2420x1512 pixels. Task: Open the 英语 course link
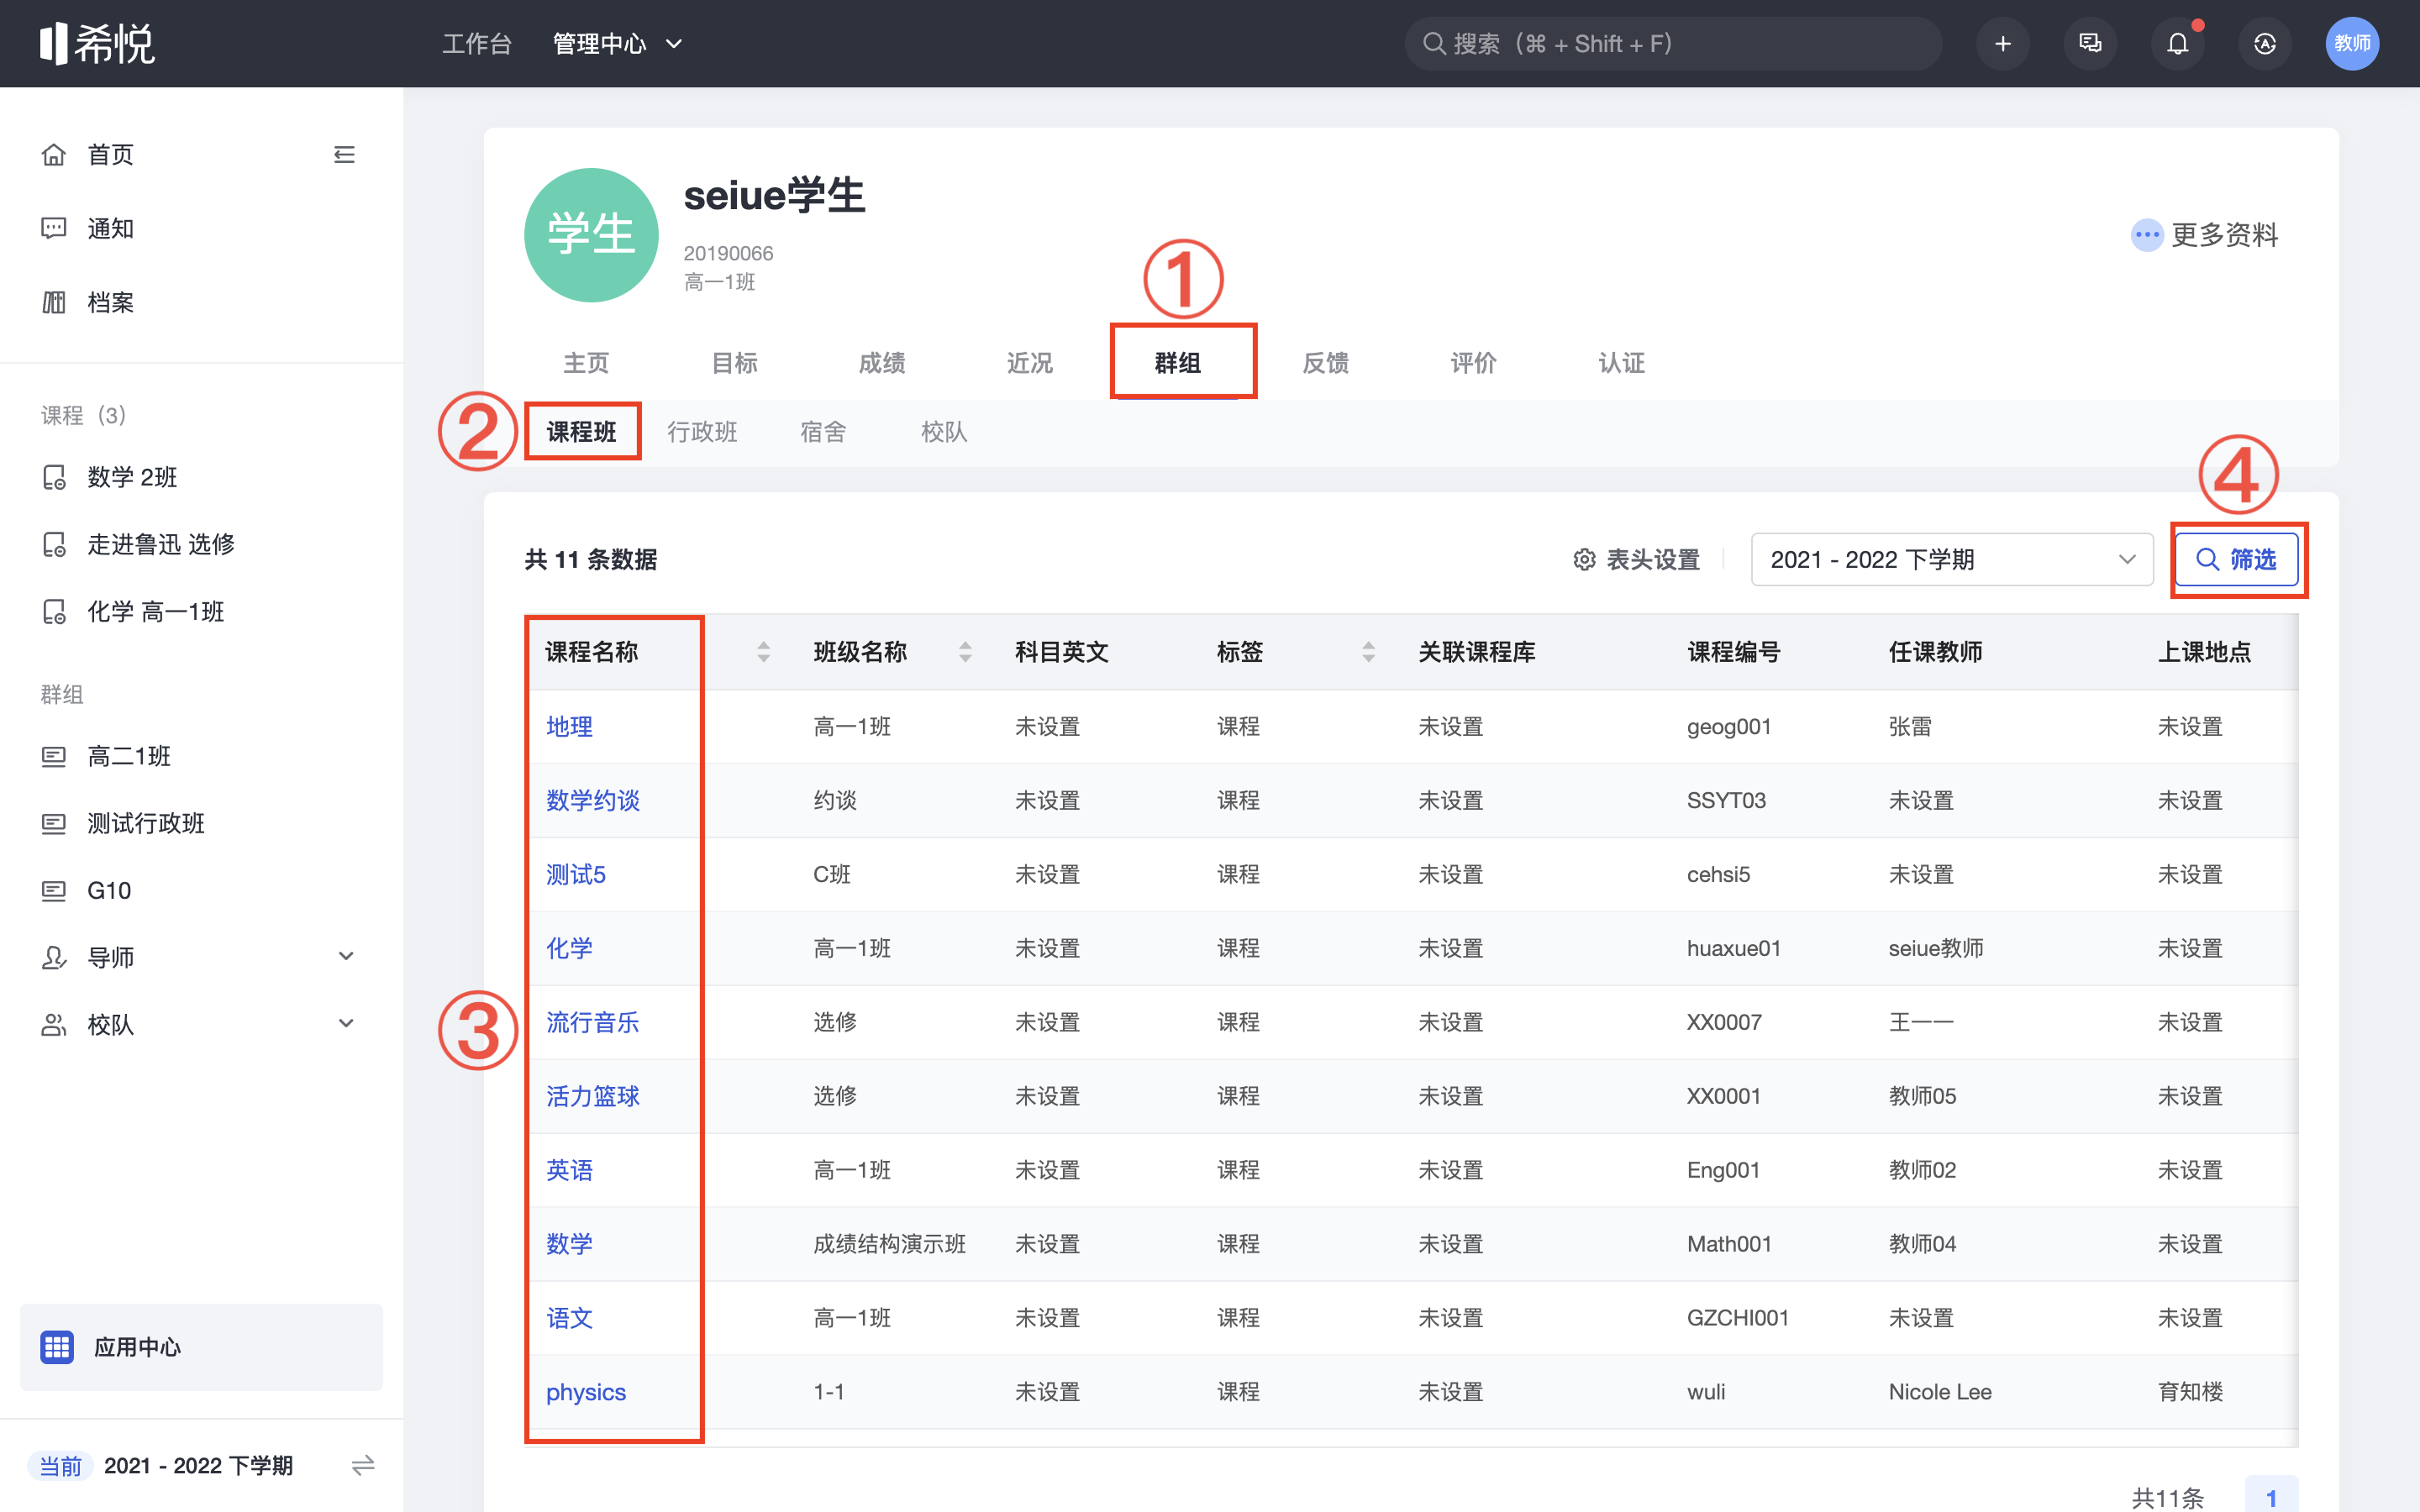click(569, 1171)
